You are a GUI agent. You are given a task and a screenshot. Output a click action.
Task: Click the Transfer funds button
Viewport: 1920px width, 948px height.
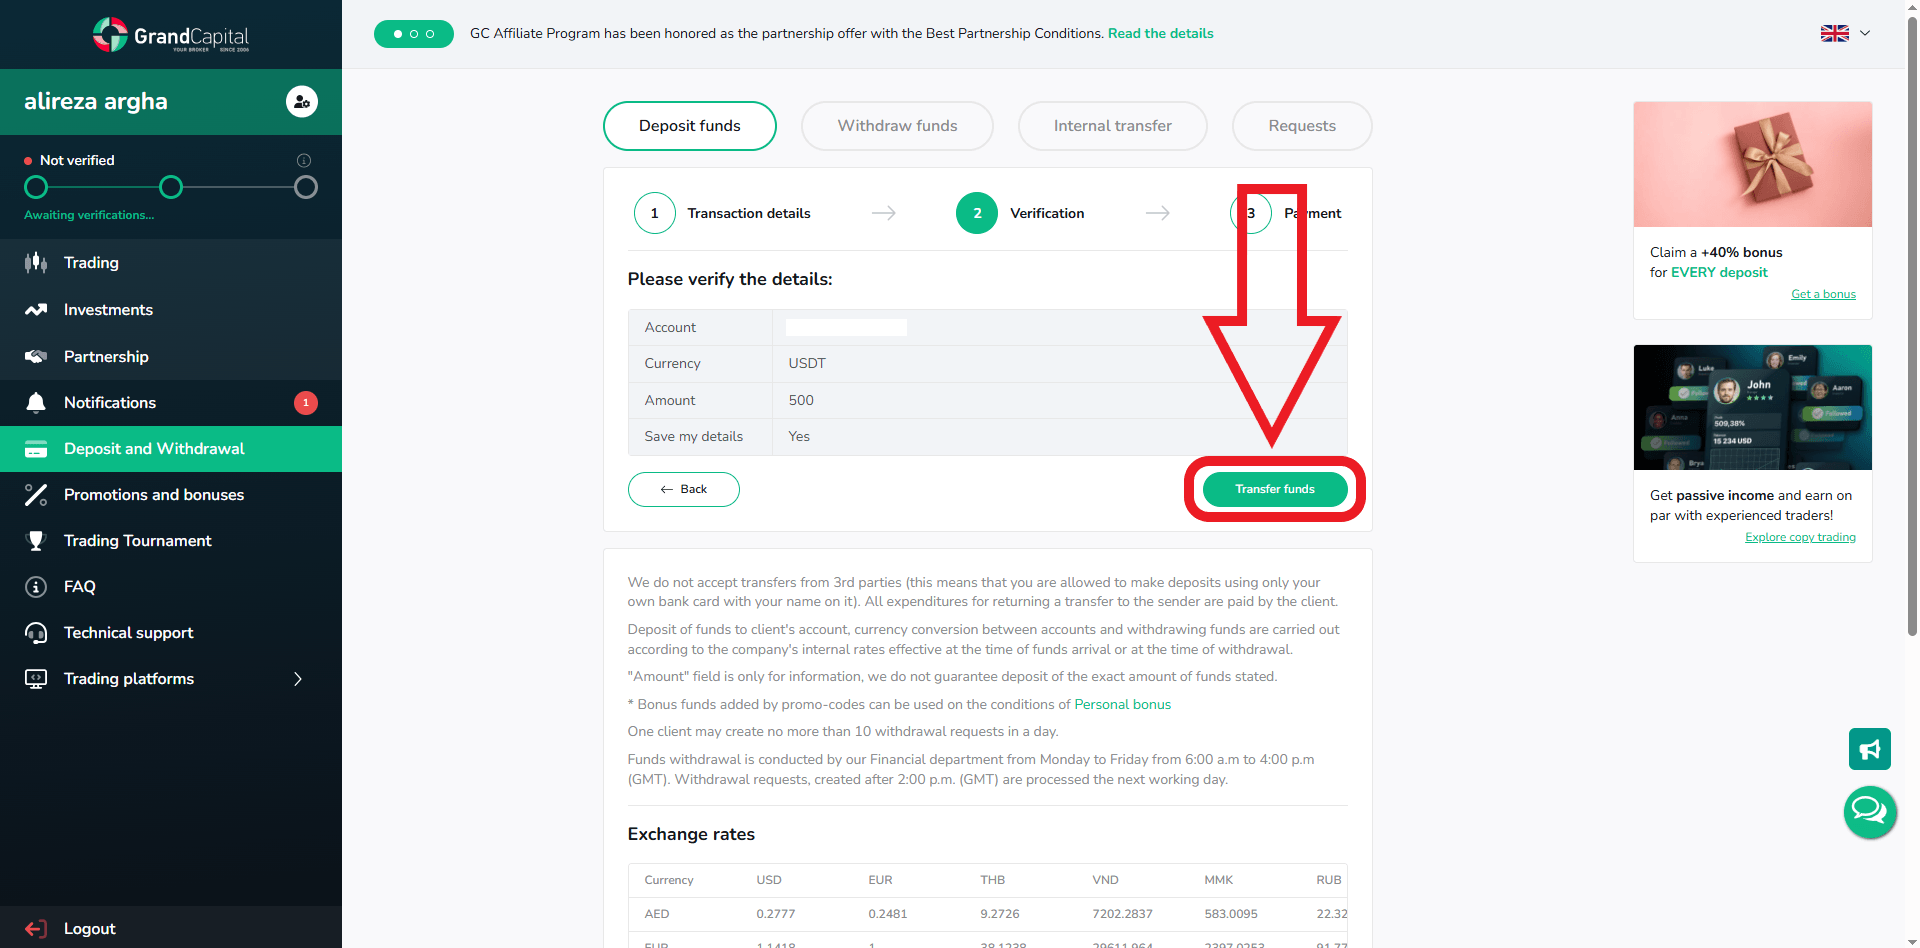[x=1275, y=489]
